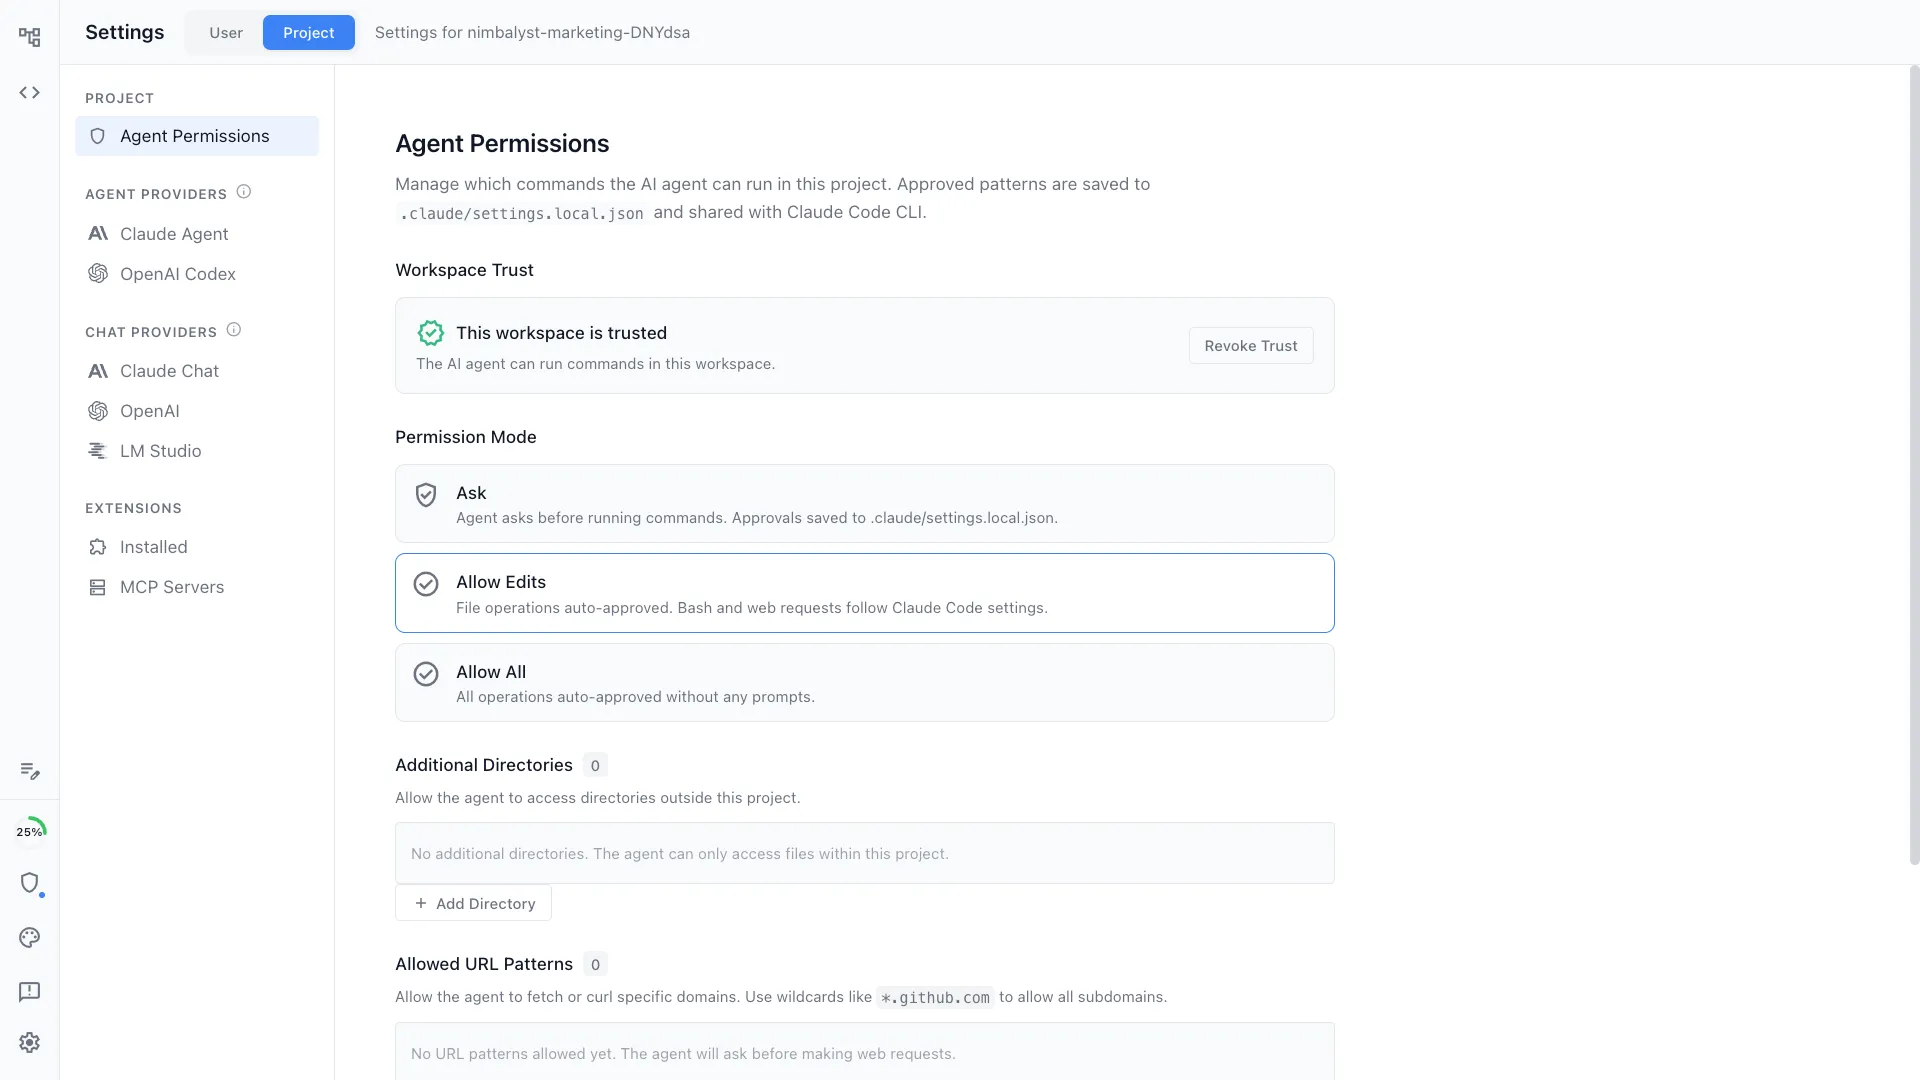Select the LM Studio chat provider
This screenshot has width=1920, height=1080.
160,451
